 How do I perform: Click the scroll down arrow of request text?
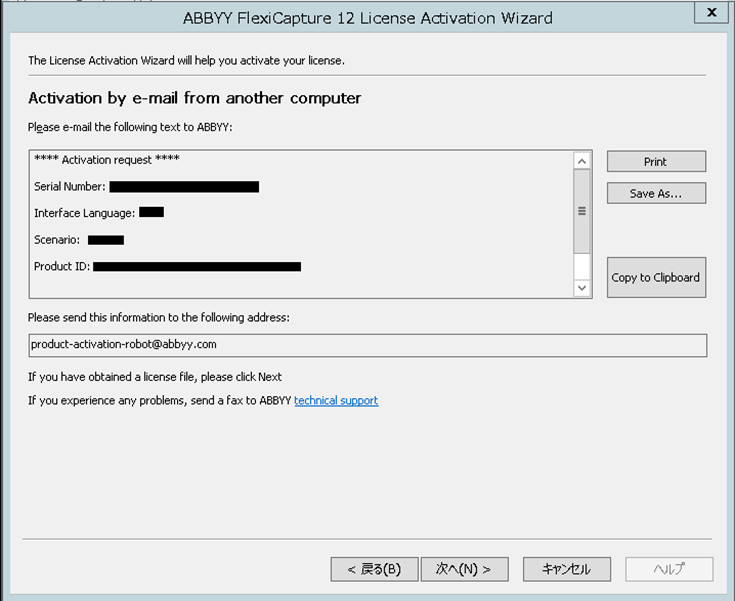click(x=582, y=288)
